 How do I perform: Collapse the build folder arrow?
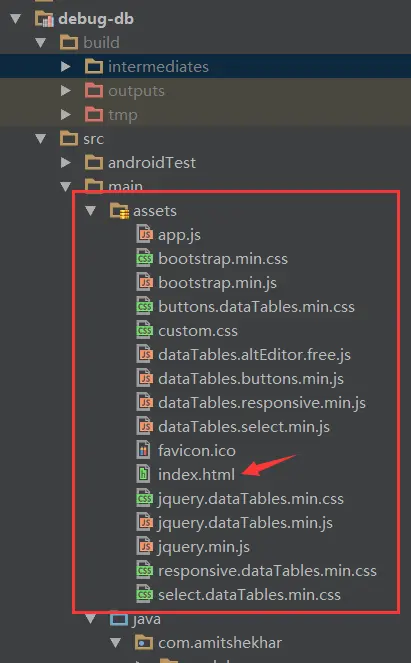click(x=41, y=42)
